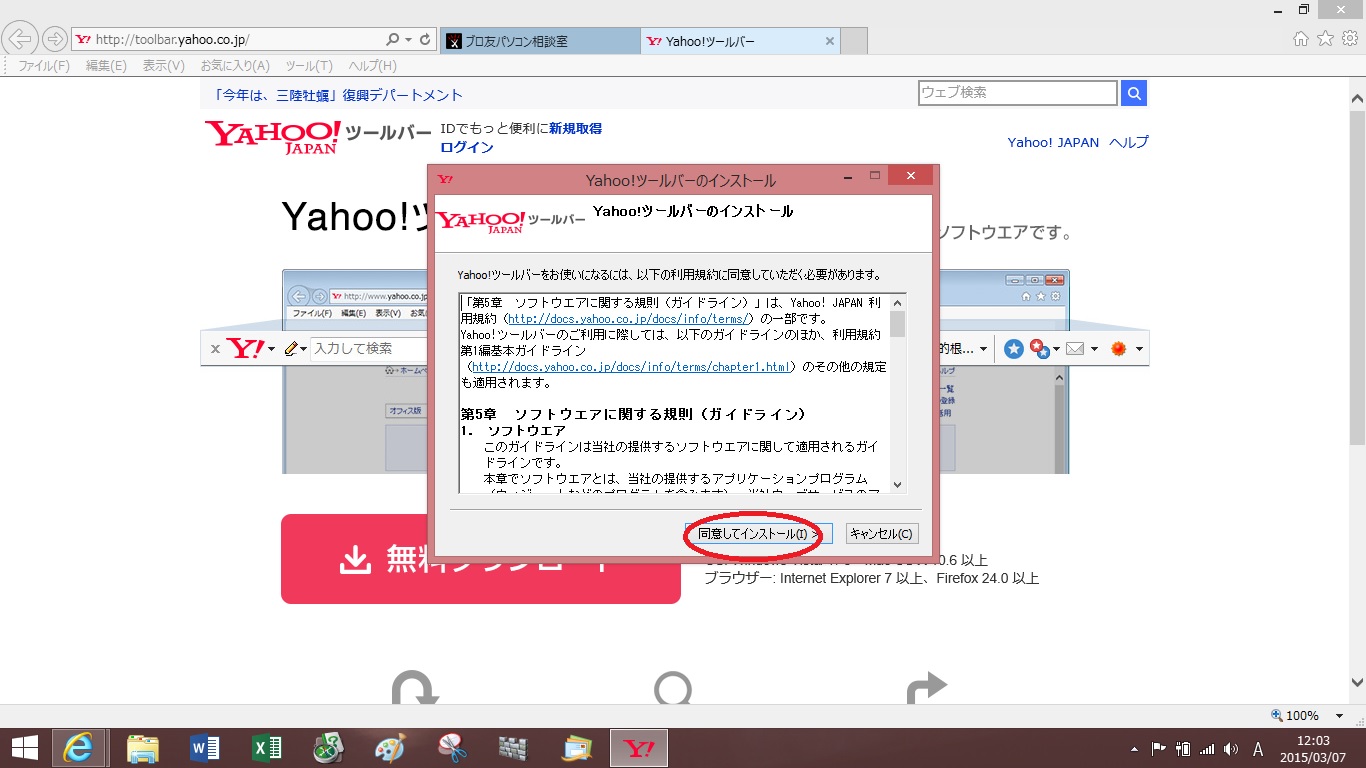Viewport: 1366px width, 768px height.
Task: Open the ヘルプ(H) menu in menu bar
Action: 372,66
